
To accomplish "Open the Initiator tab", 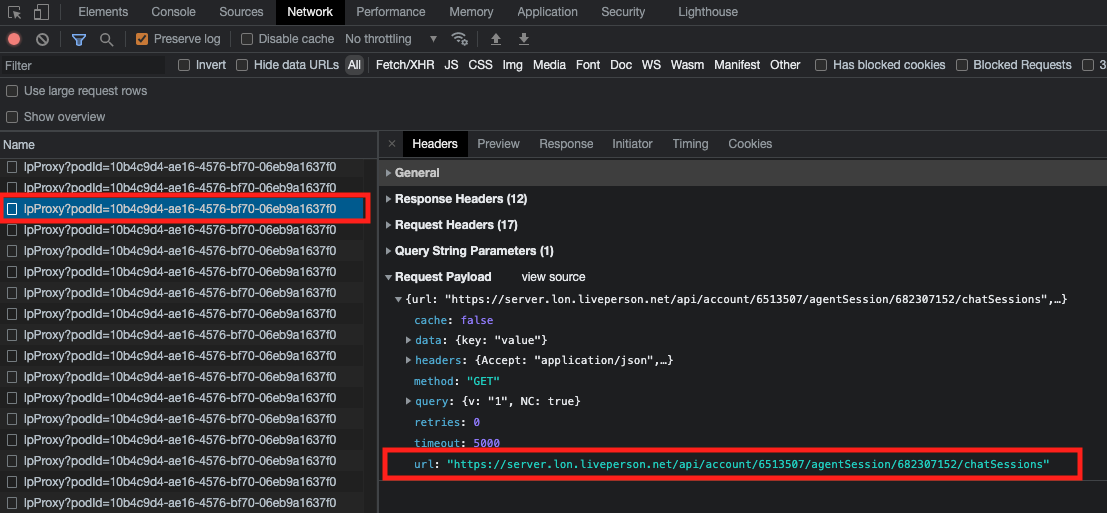I will click(633, 144).
